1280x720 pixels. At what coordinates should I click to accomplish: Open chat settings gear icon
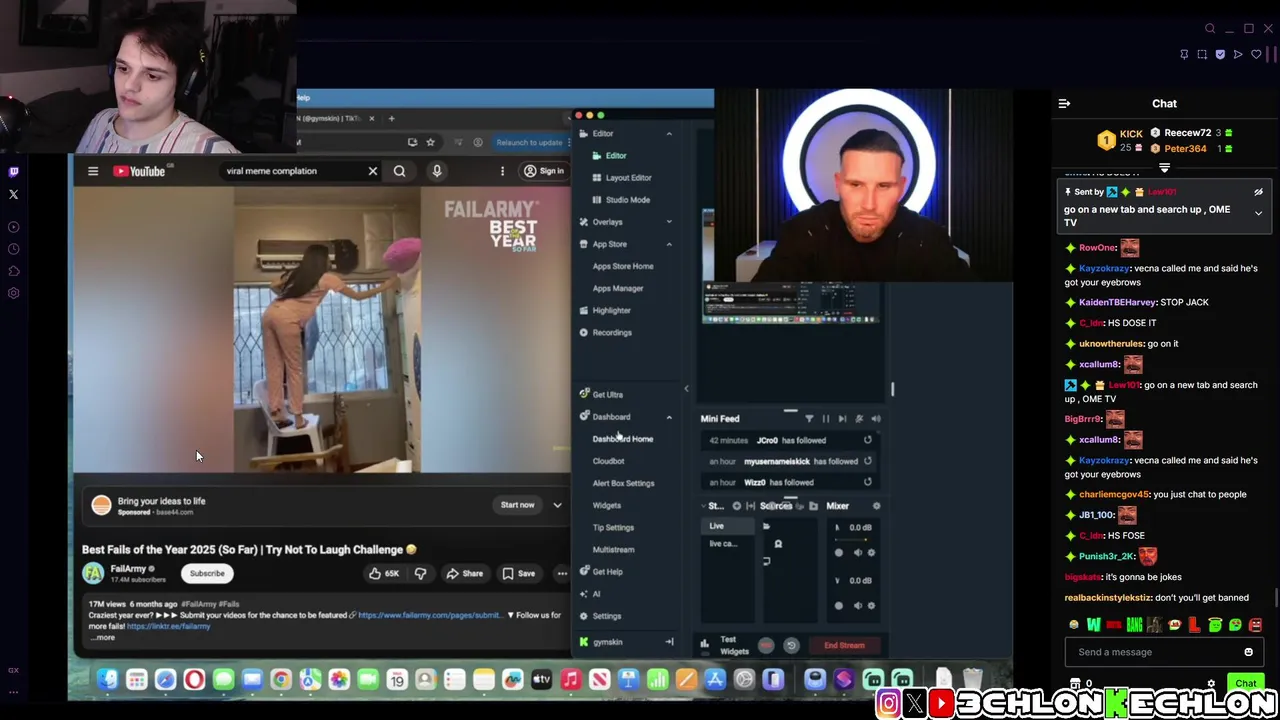click(1211, 684)
